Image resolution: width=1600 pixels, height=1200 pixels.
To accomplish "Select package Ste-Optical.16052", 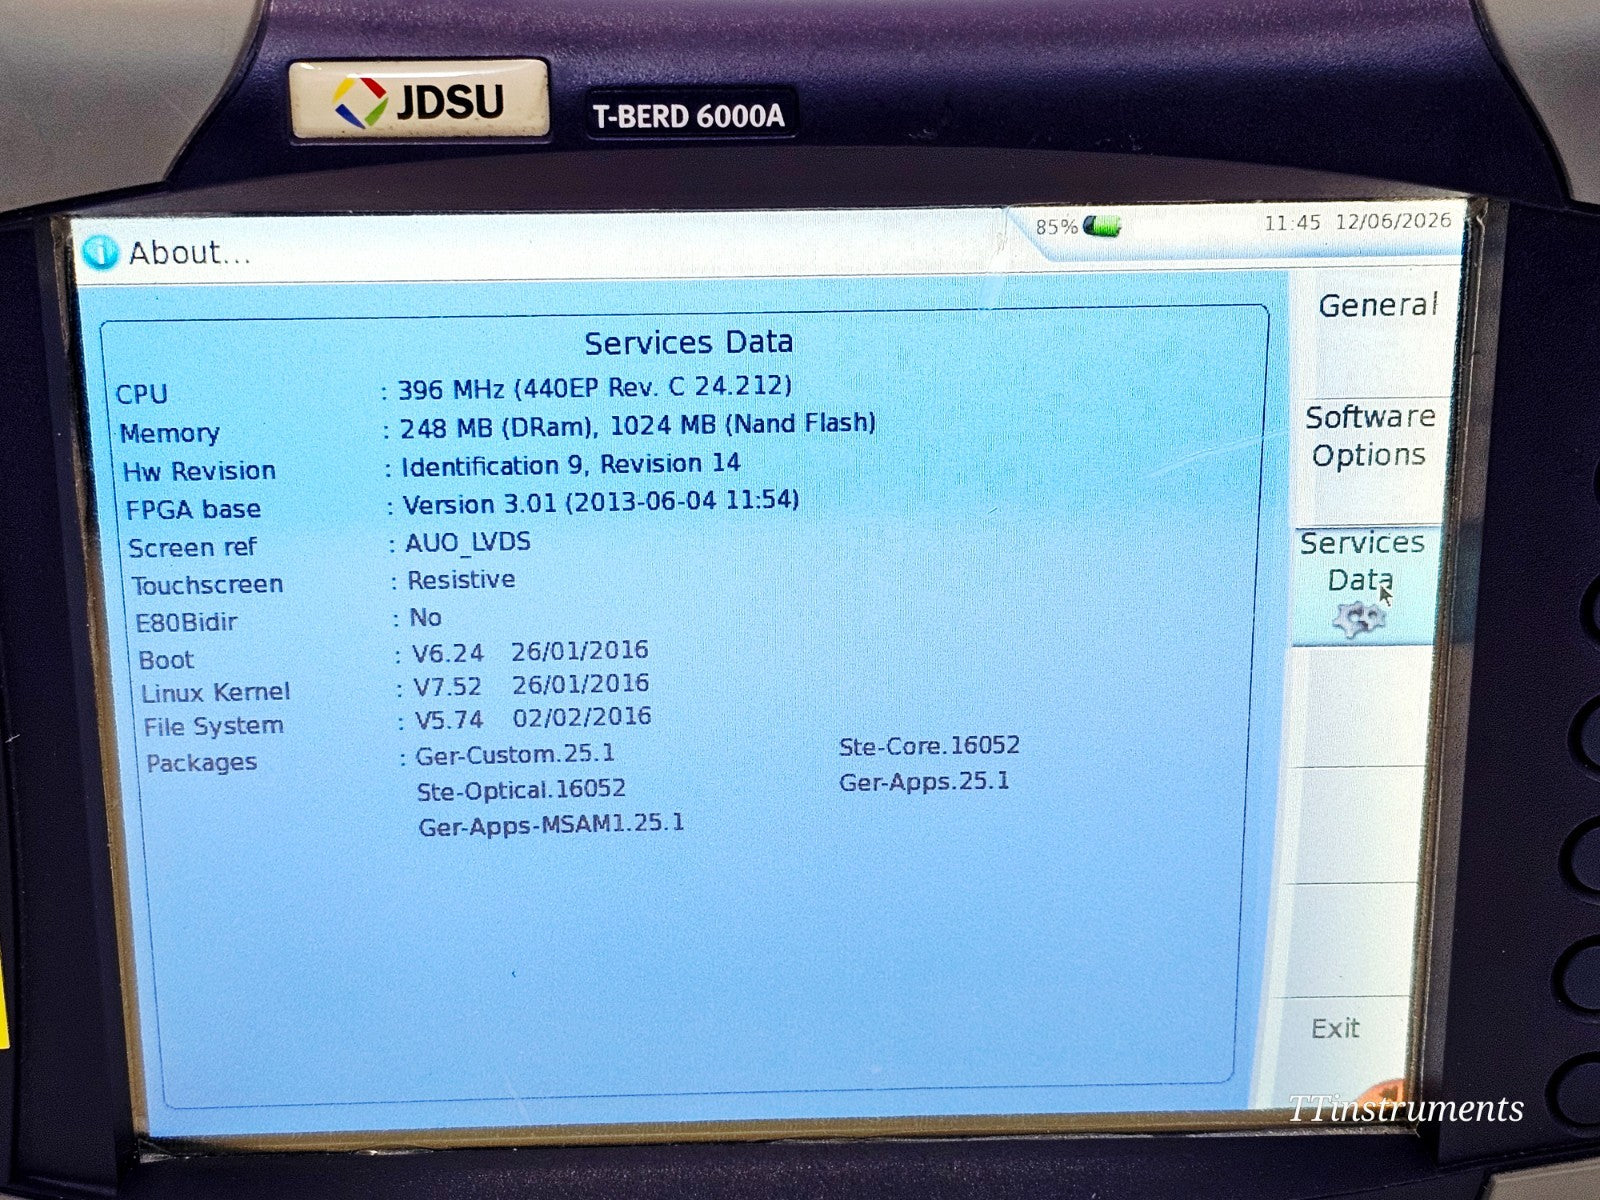I will click(x=521, y=790).
